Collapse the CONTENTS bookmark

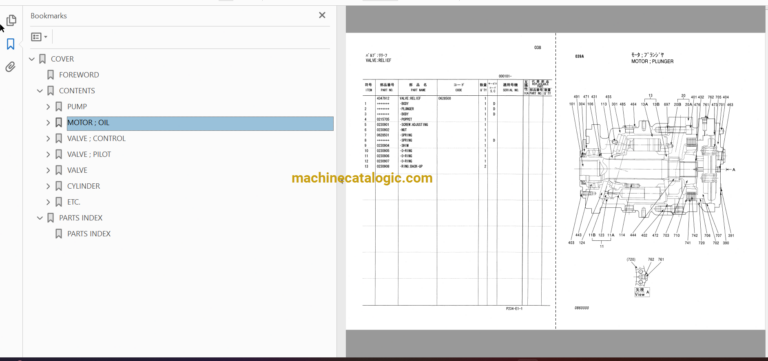(x=40, y=91)
